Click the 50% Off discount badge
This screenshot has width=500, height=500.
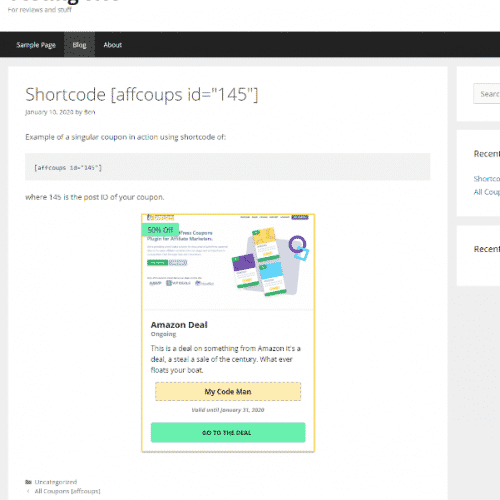(x=160, y=230)
